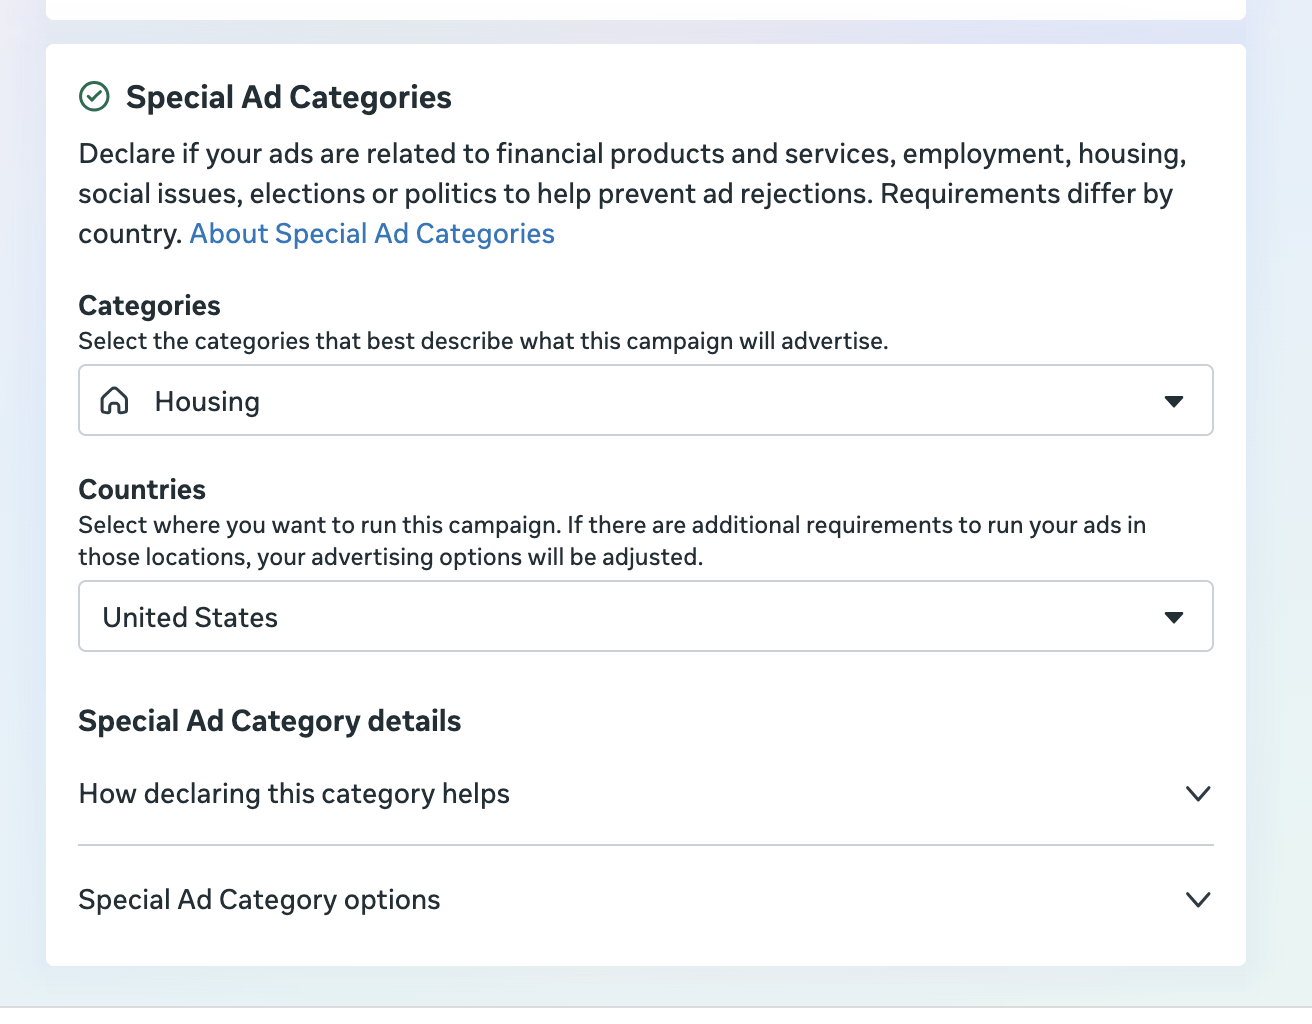The height and width of the screenshot is (1024, 1312).
Task: Click the "Special Ad Category details" heading
Action: coord(270,721)
